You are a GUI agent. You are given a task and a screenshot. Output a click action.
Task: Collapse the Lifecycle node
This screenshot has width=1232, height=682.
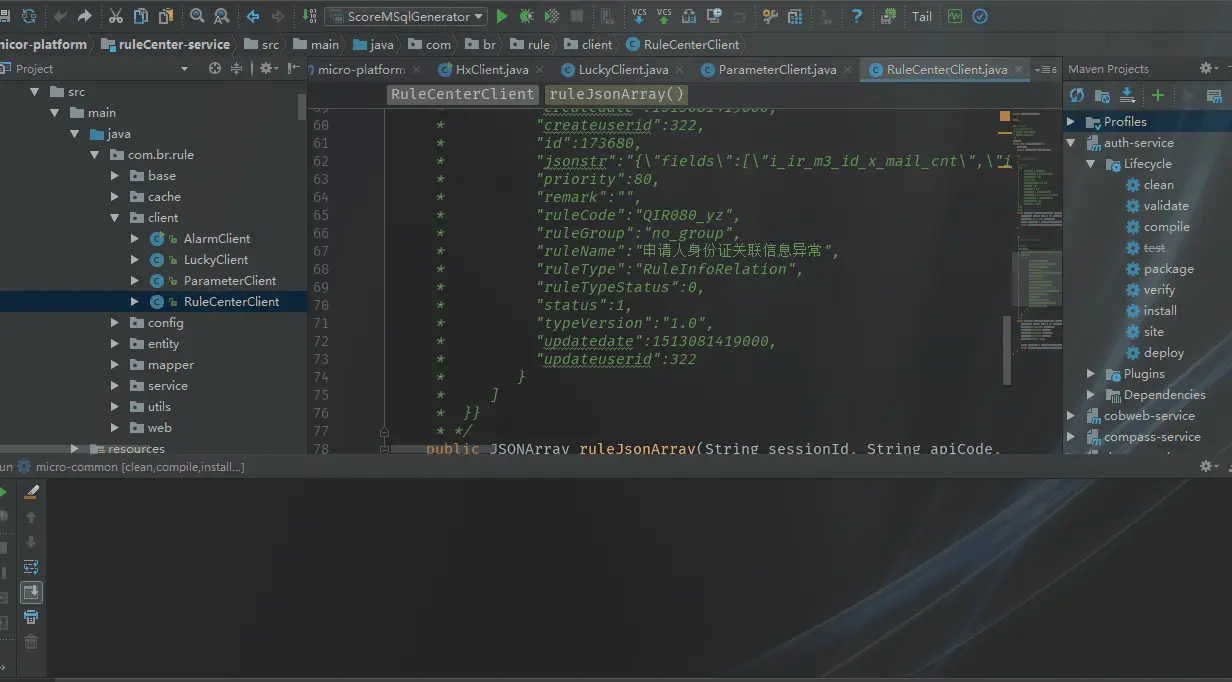[1091, 163]
